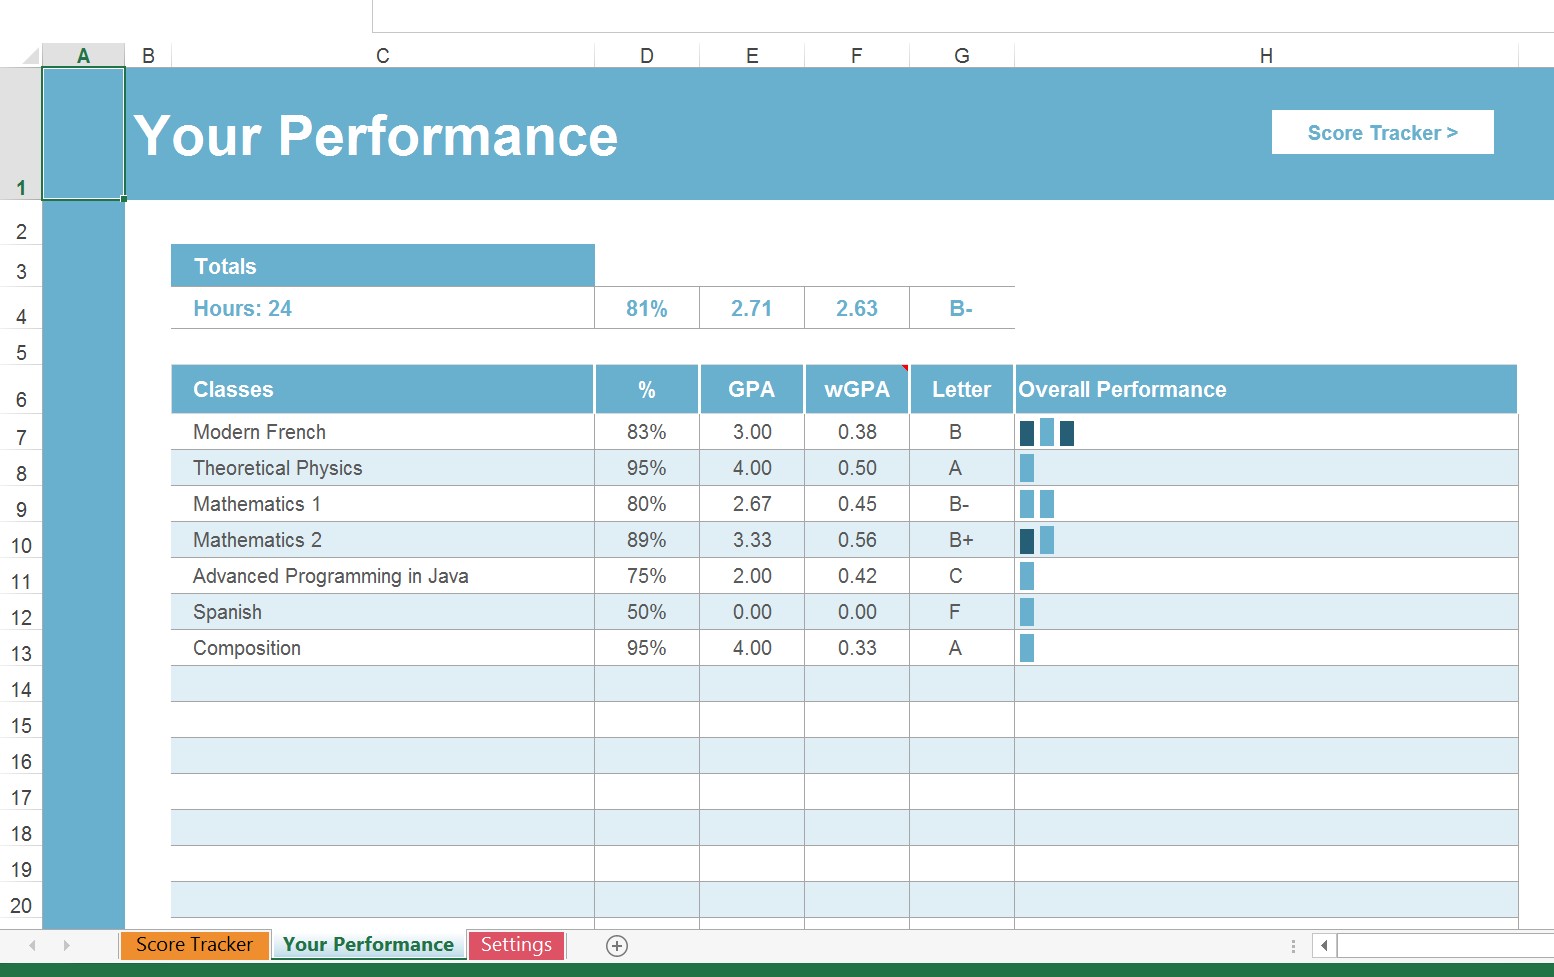1554x977 pixels.
Task: Select the wGPA column header cell
Action: click(856, 389)
